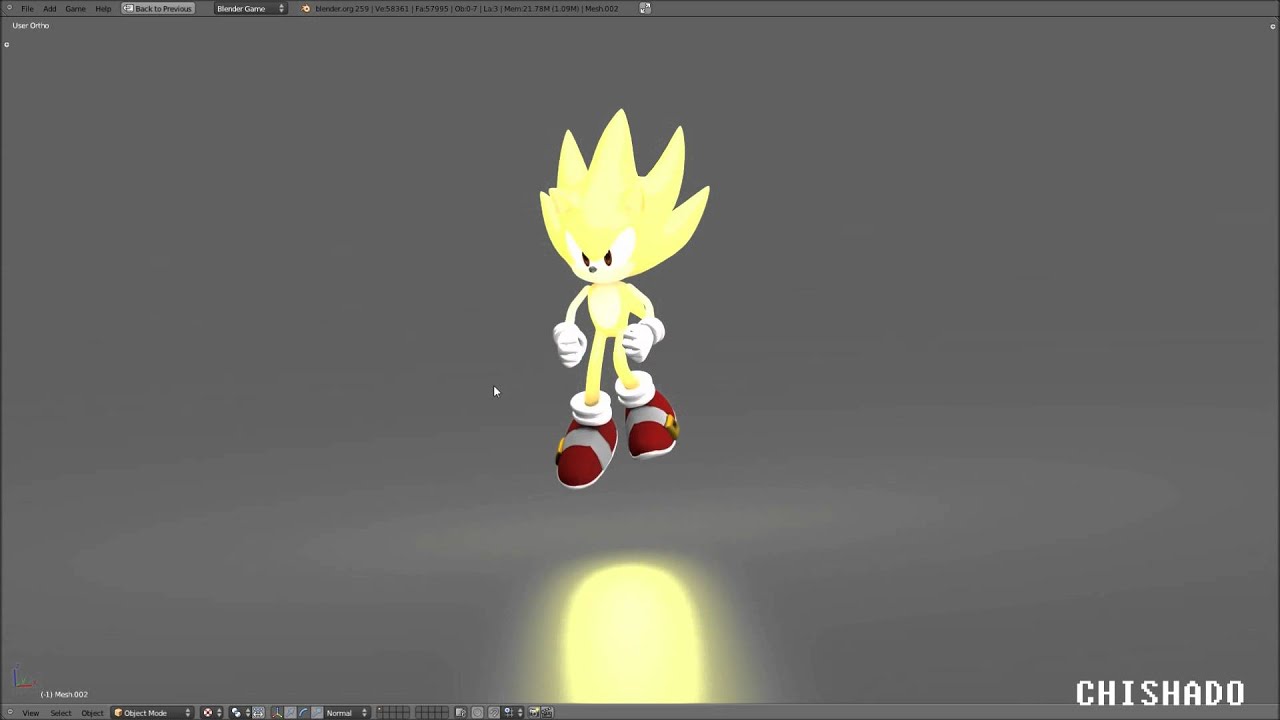1280x720 pixels.
Task: Click the (1) Mesh.002 object label
Action: [x=64, y=694]
